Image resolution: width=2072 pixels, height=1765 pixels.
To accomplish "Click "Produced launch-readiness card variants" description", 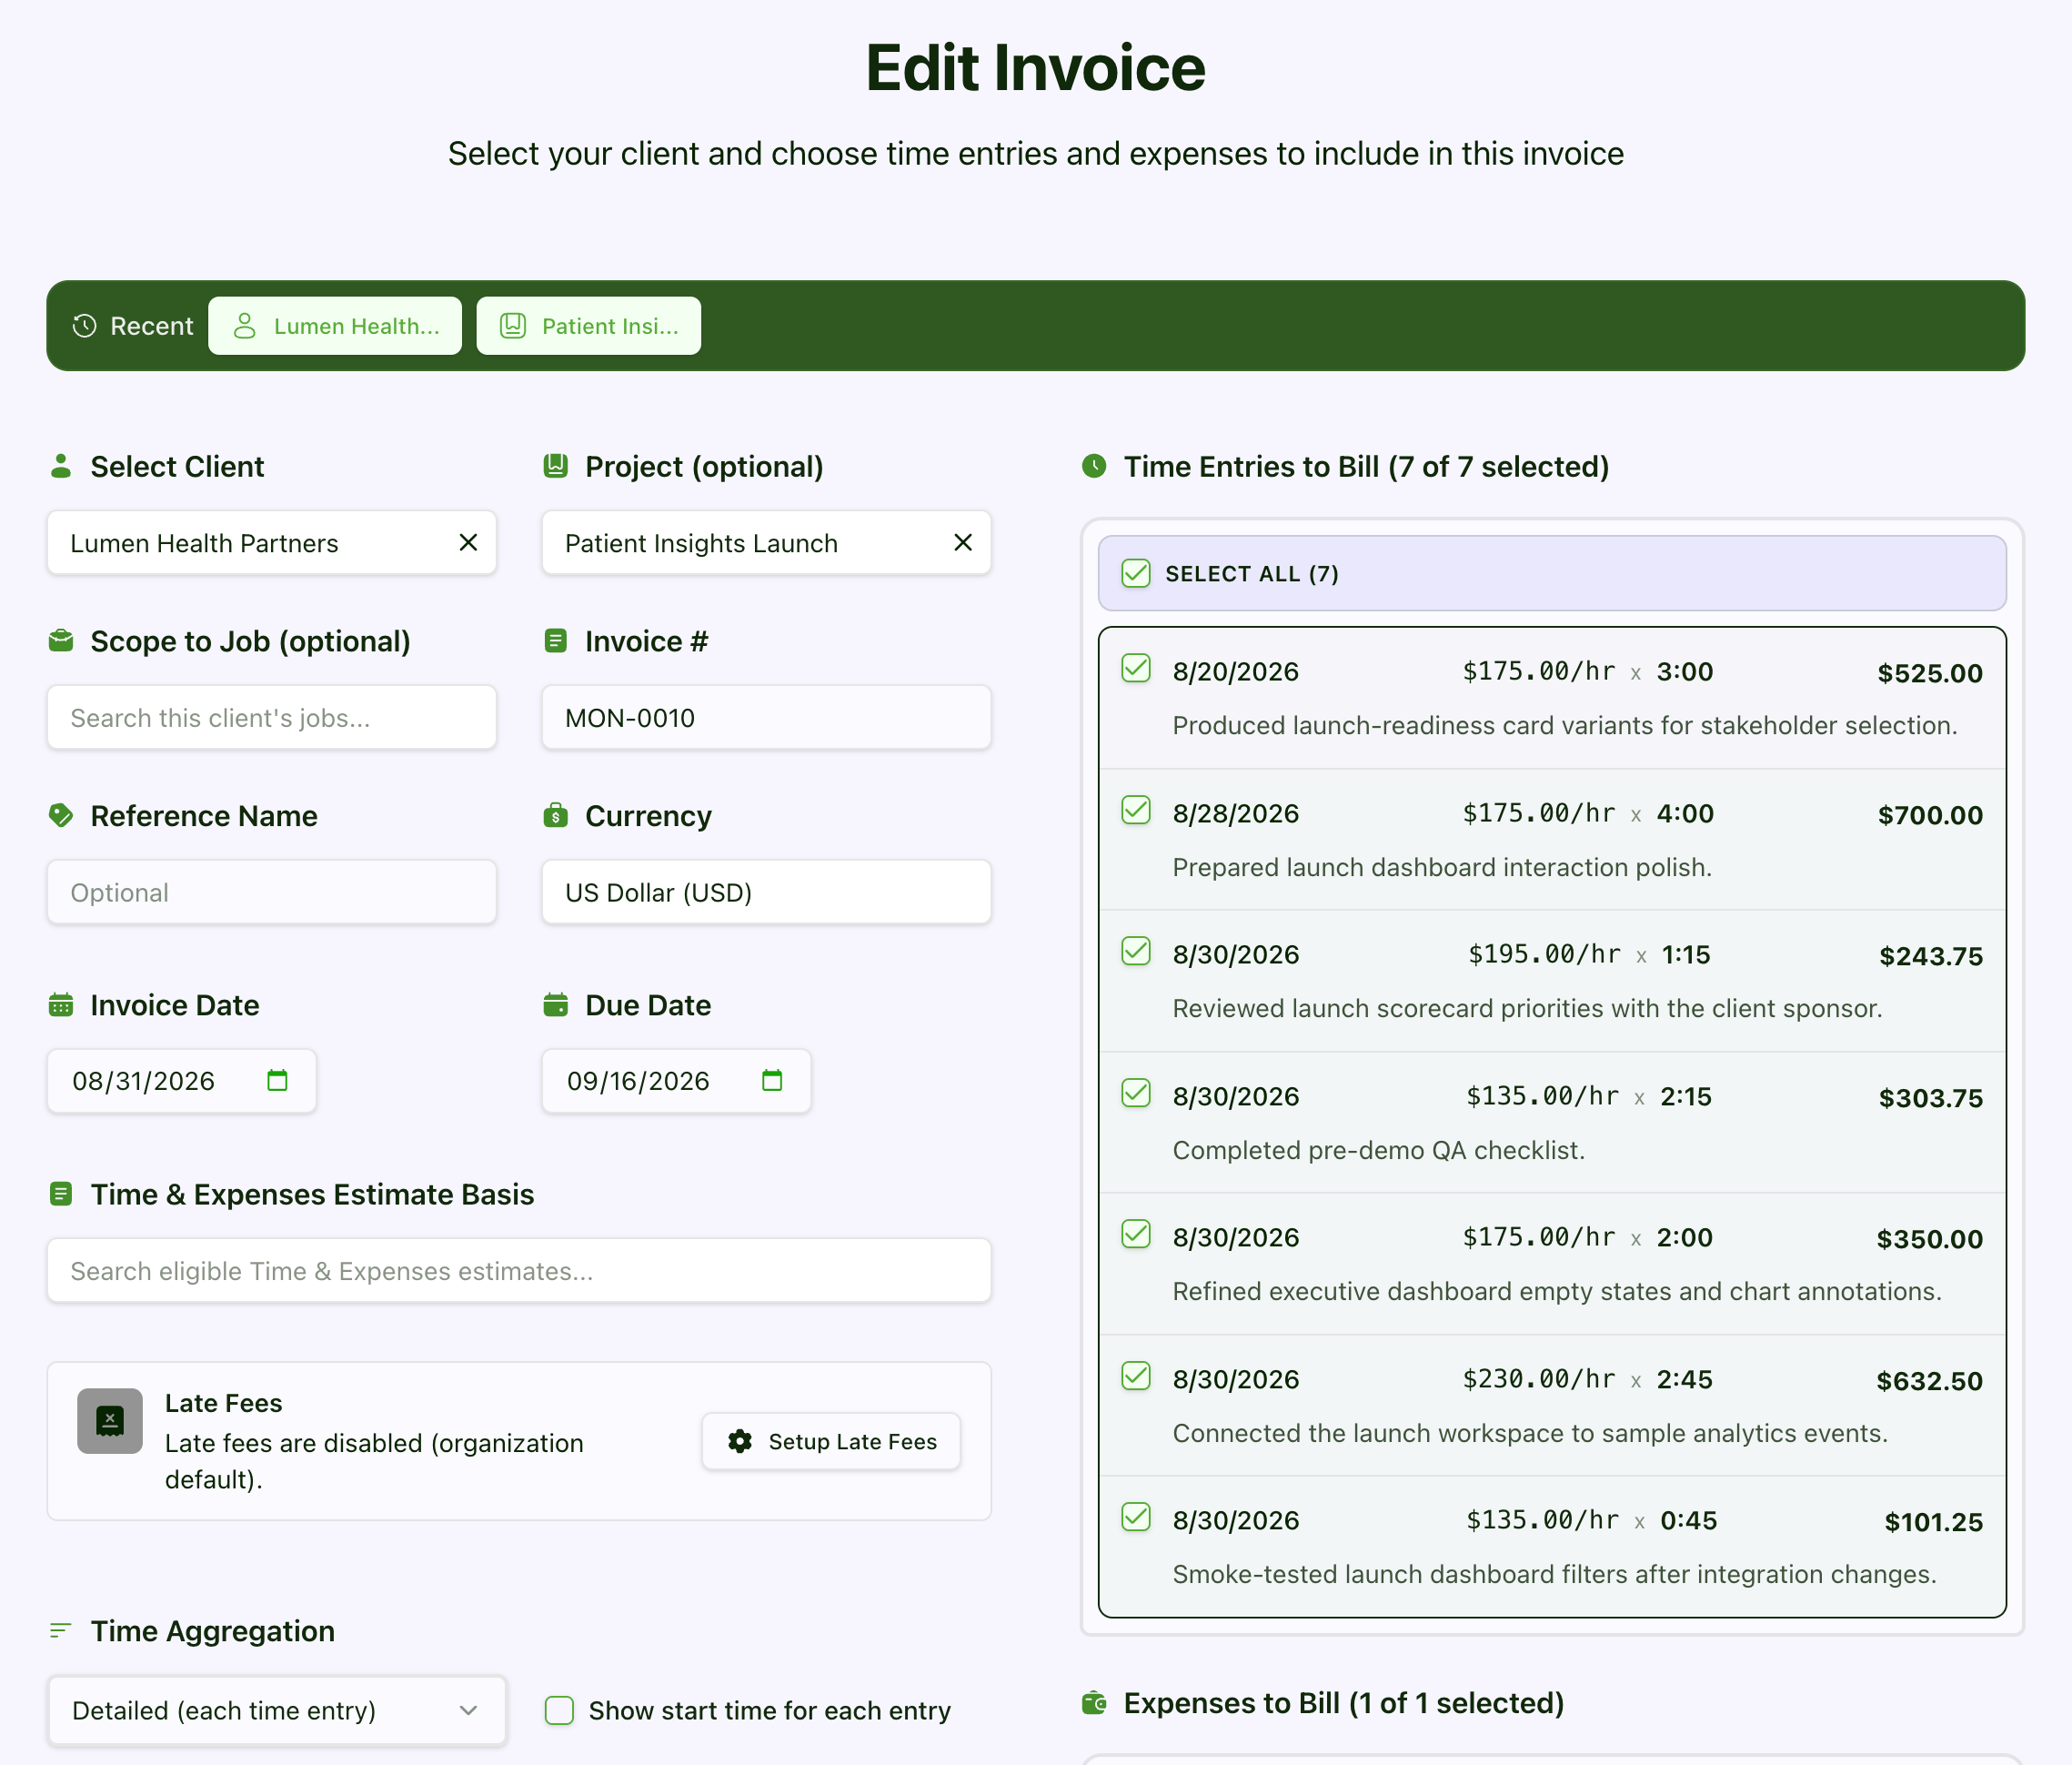I will (1565, 725).
